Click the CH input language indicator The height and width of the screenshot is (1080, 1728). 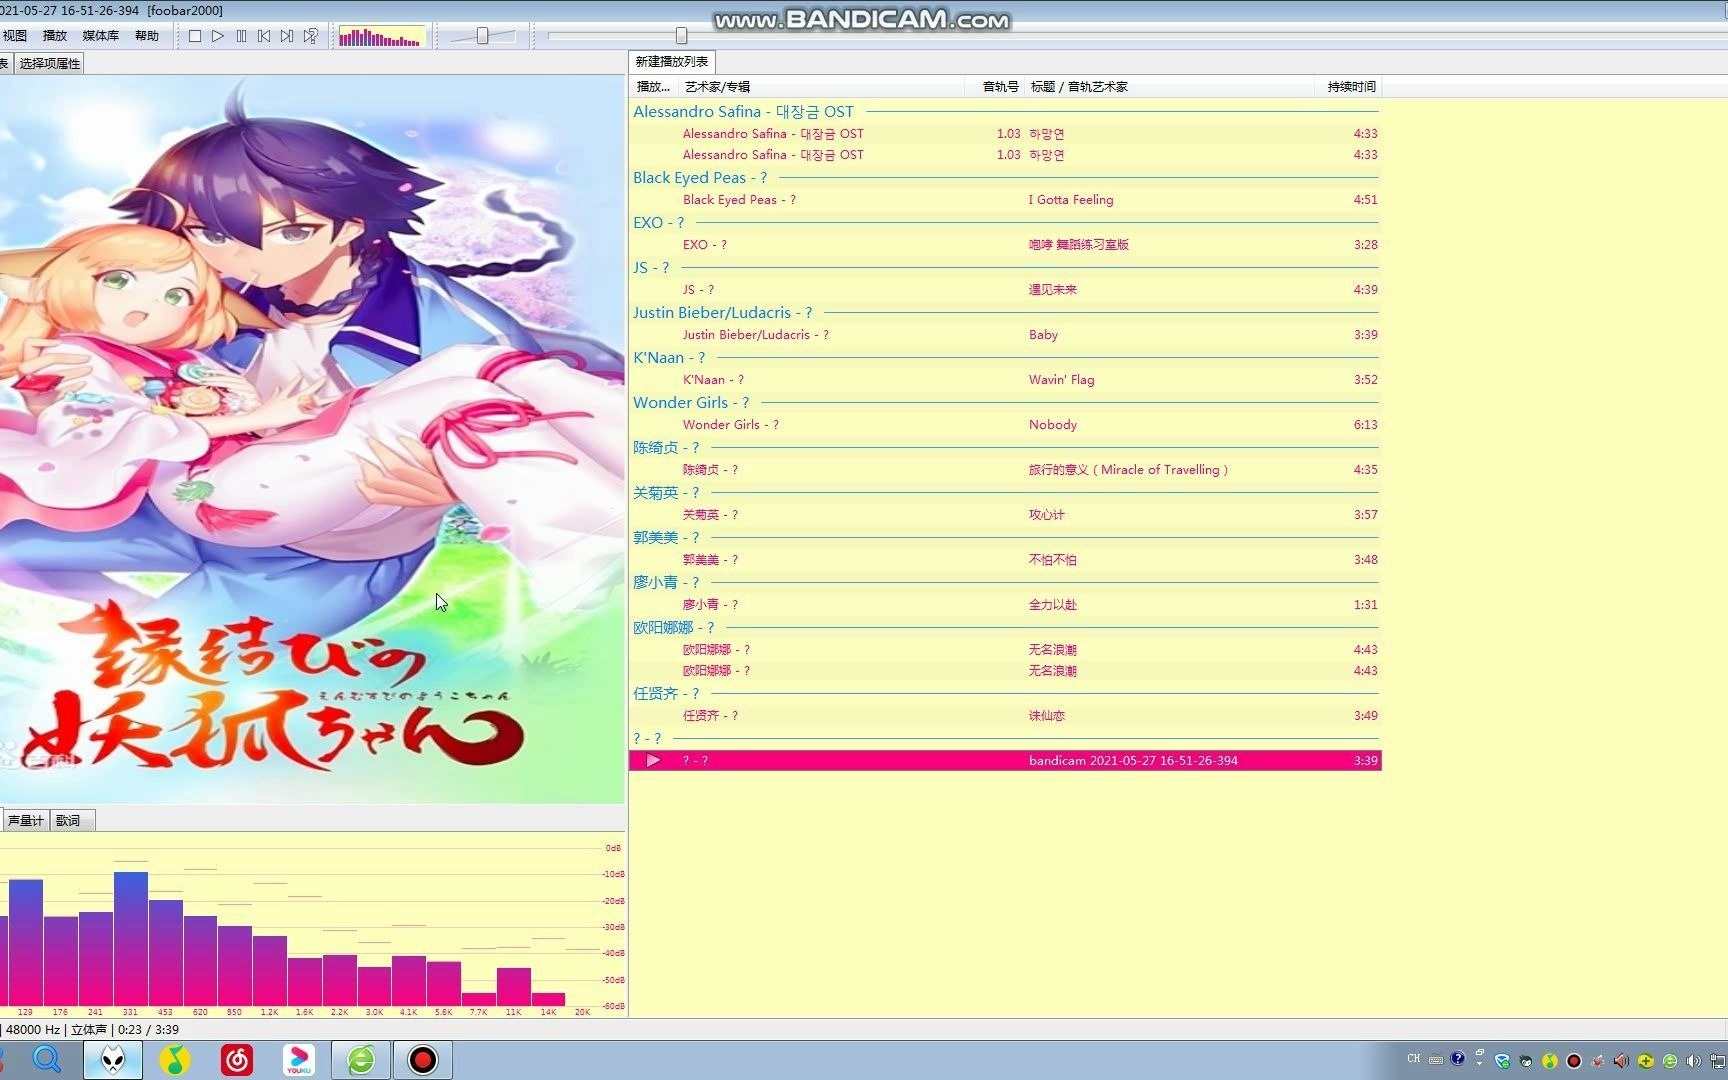coord(1414,1059)
